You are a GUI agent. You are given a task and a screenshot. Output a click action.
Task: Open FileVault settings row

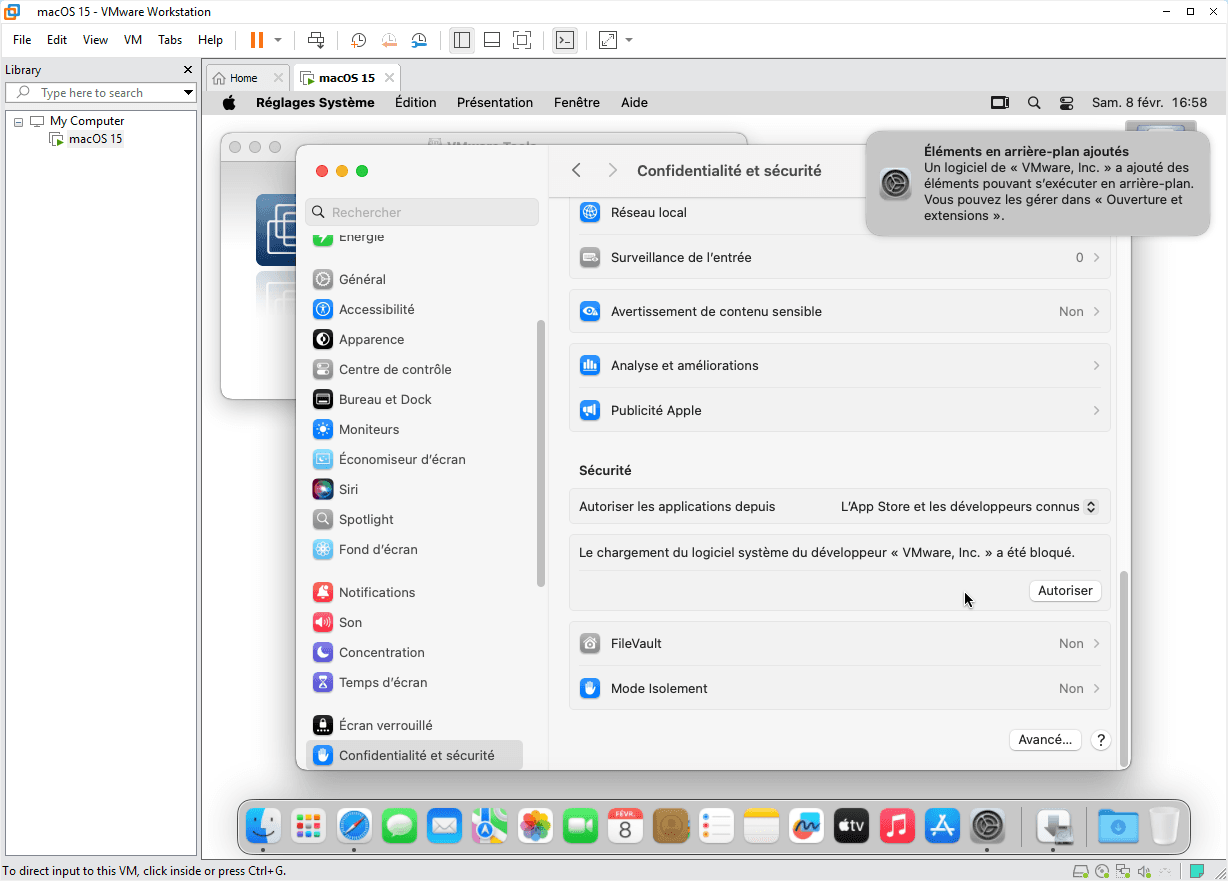[839, 643]
